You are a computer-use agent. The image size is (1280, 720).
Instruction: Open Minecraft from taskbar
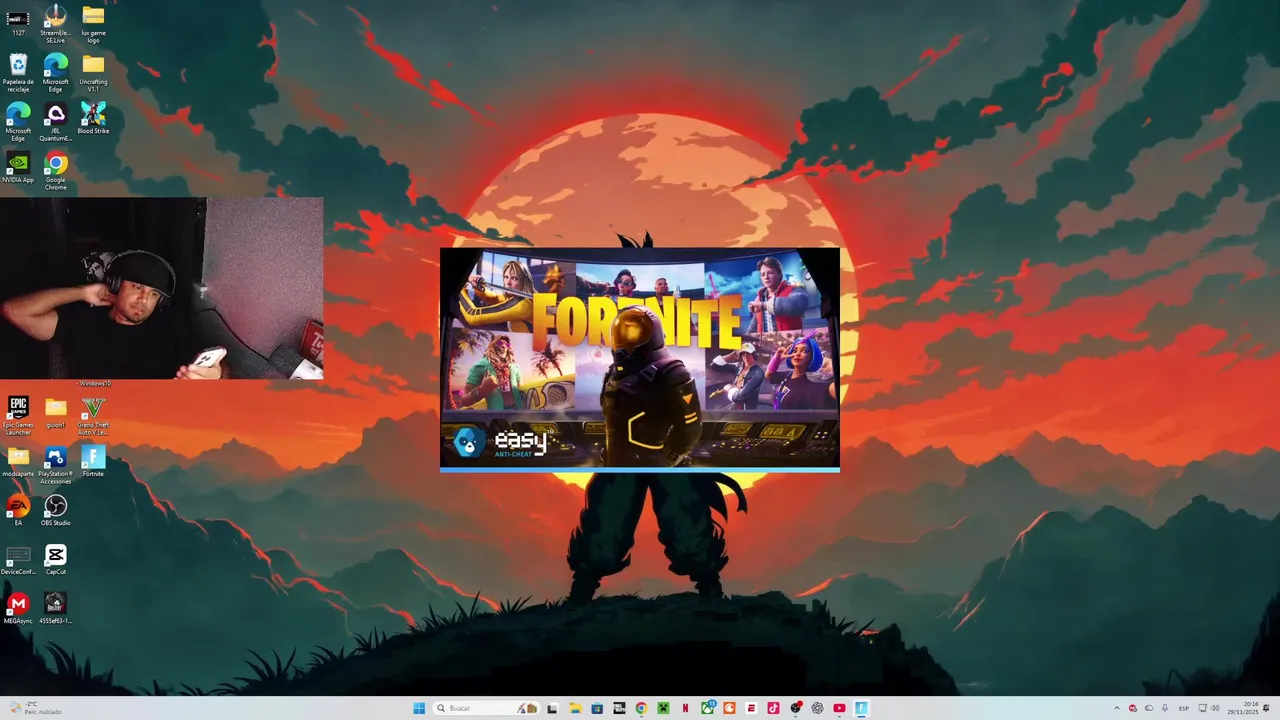pos(663,708)
